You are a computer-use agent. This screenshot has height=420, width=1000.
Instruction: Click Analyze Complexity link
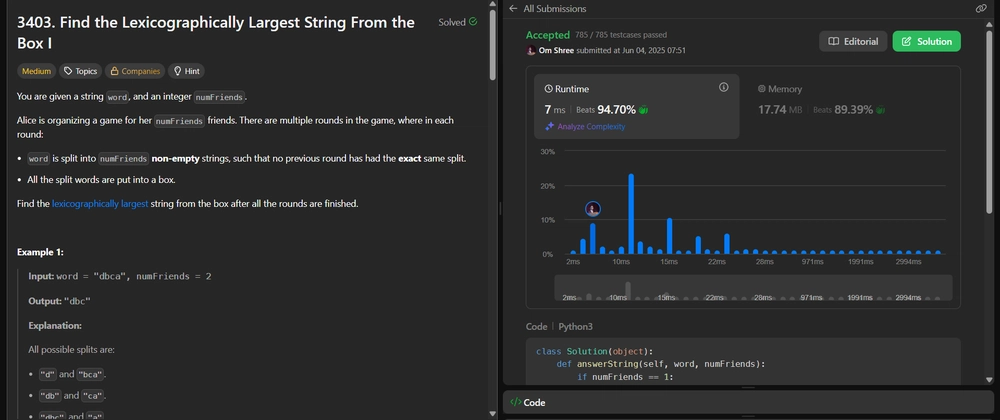coord(591,127)
